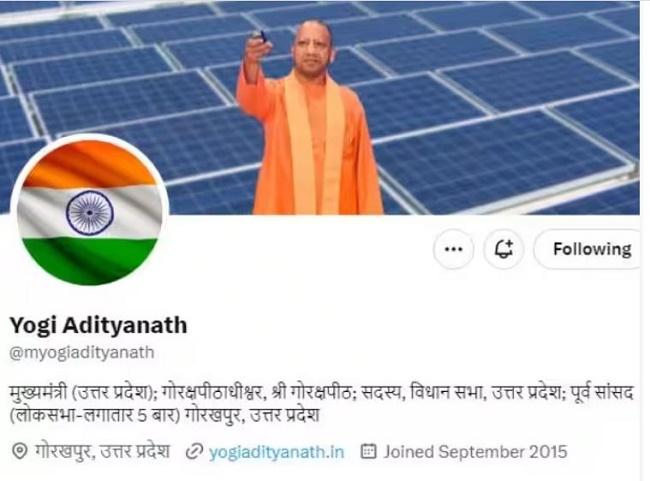Open the Indian flag profile picture

90,212
